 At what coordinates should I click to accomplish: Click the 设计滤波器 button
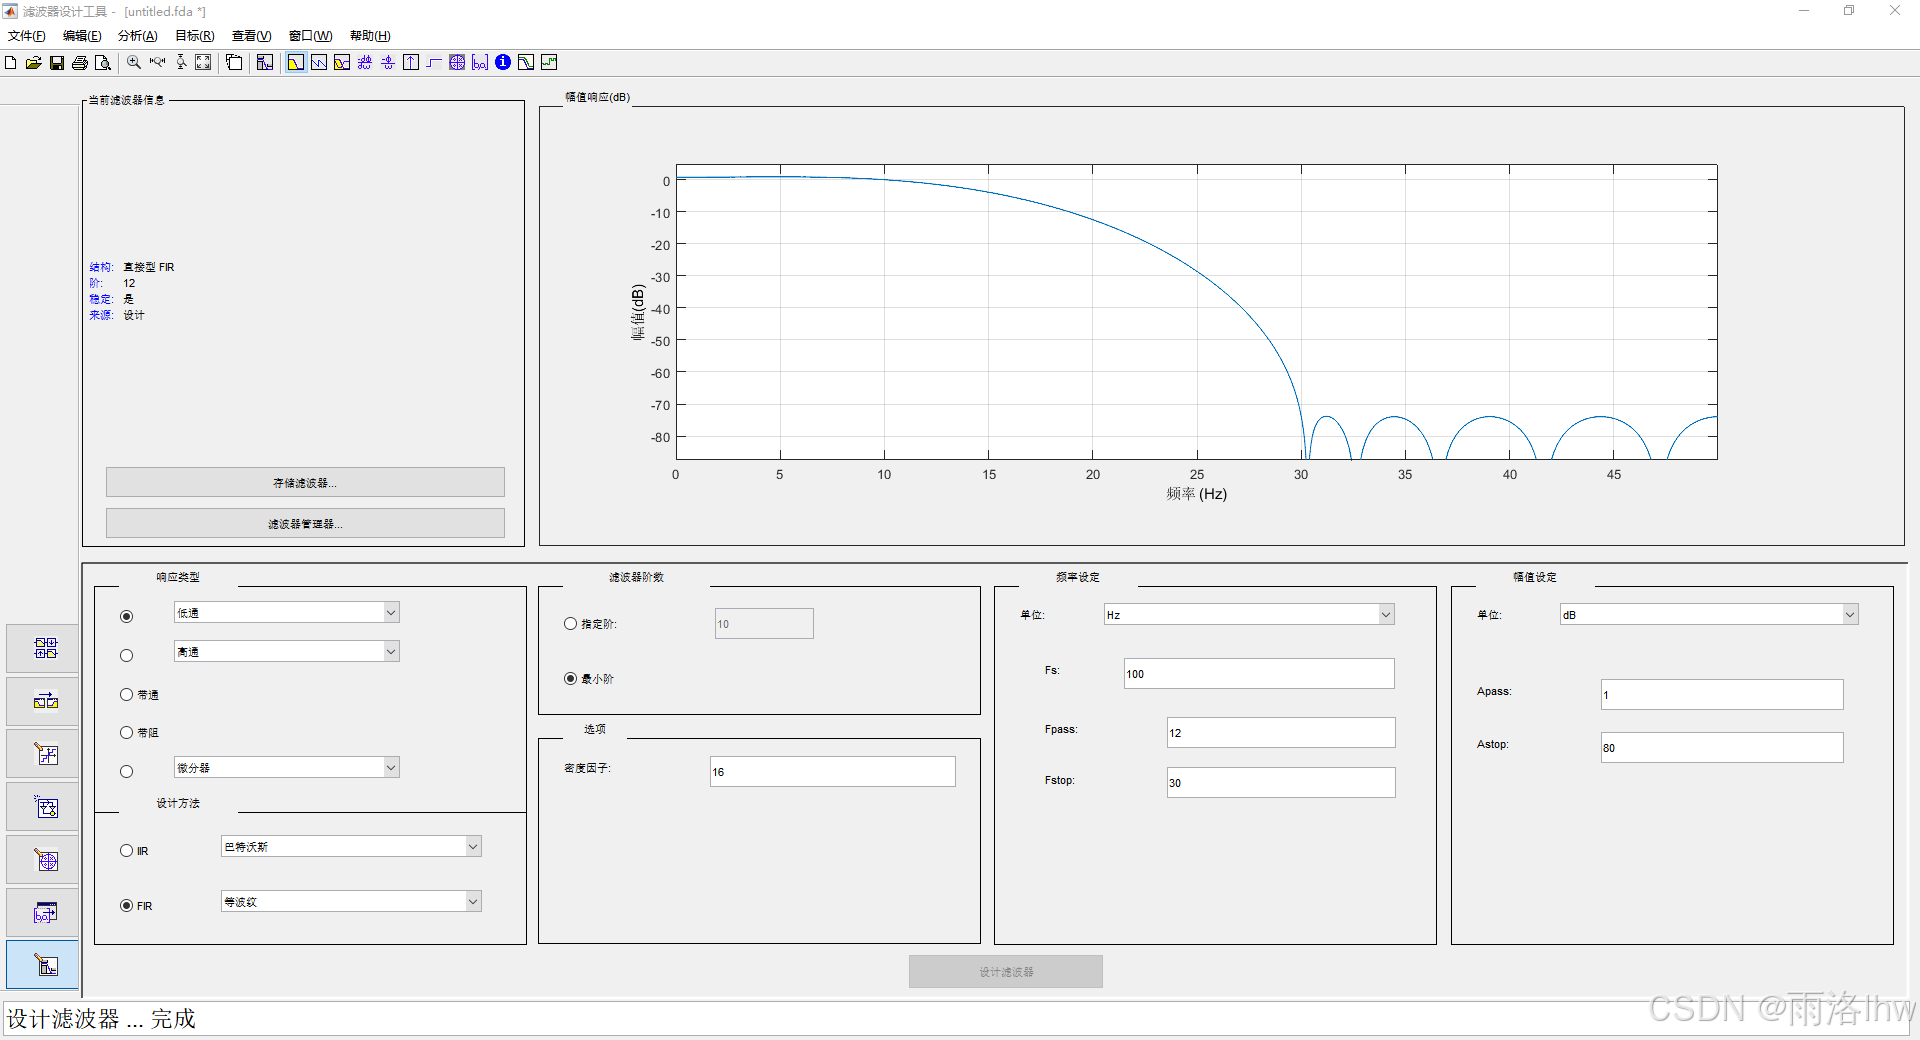coord(1006,971)
